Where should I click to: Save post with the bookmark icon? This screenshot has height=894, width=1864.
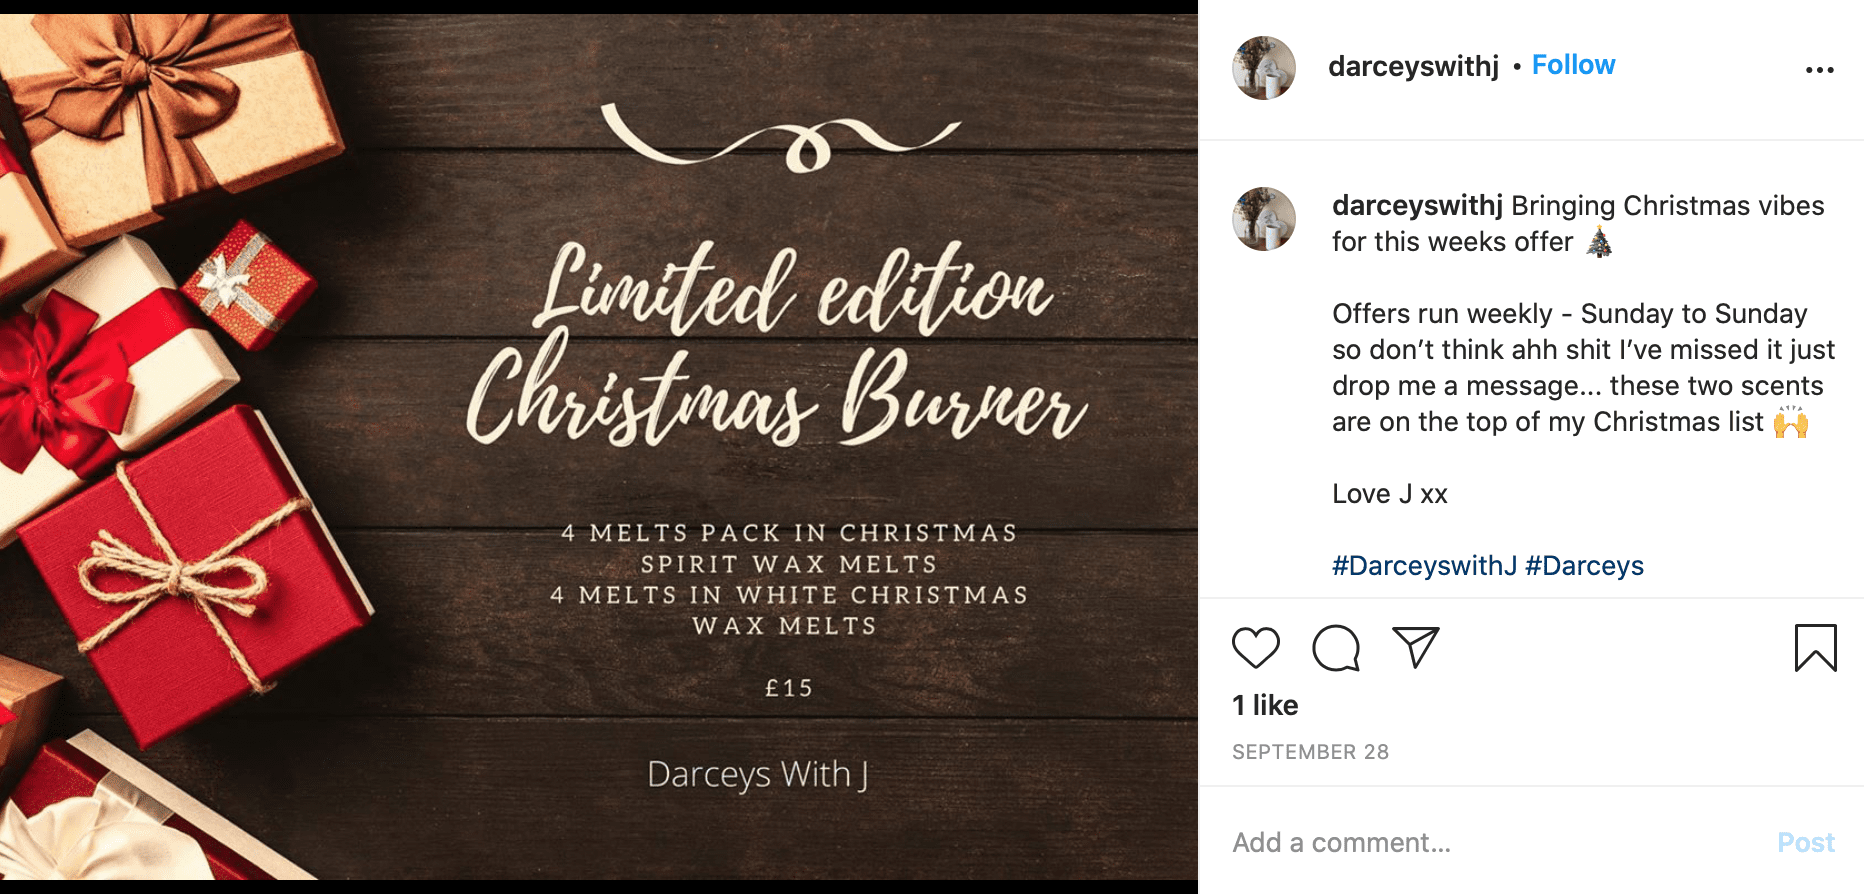pyautogui.click(x=1816, y=647)
